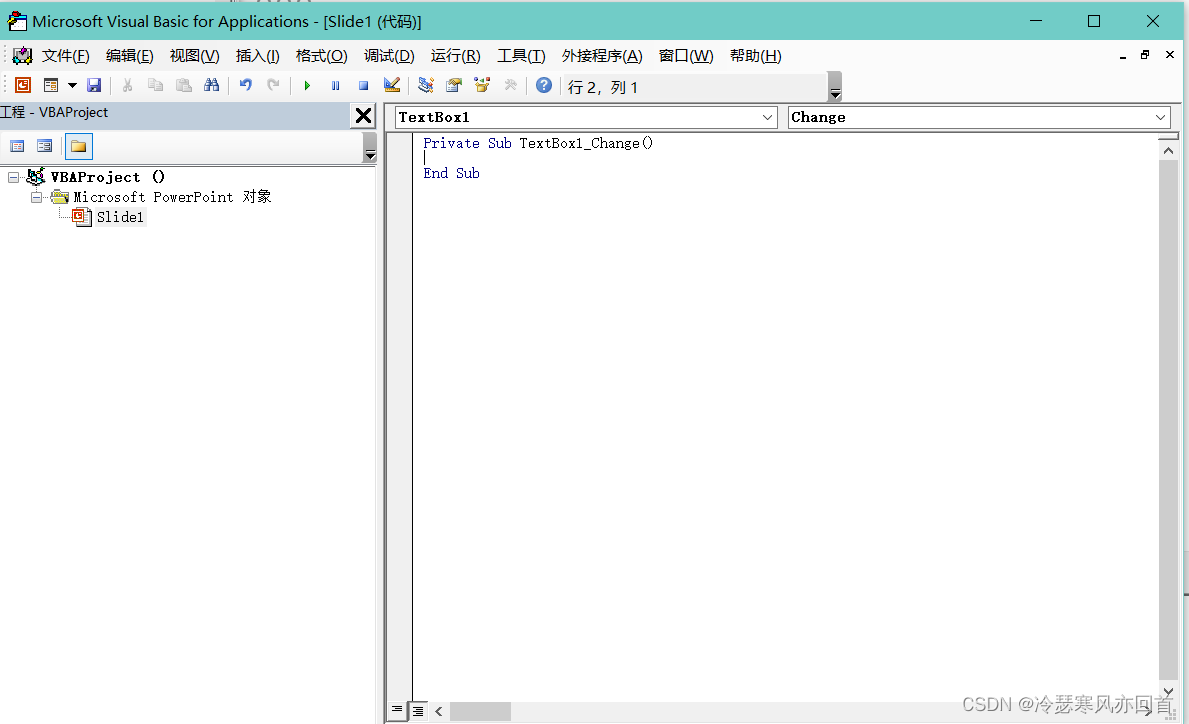Open the 工具(T) menu
The height and width of the screenshot is (724, 1189).
click(x=521, y=56)
